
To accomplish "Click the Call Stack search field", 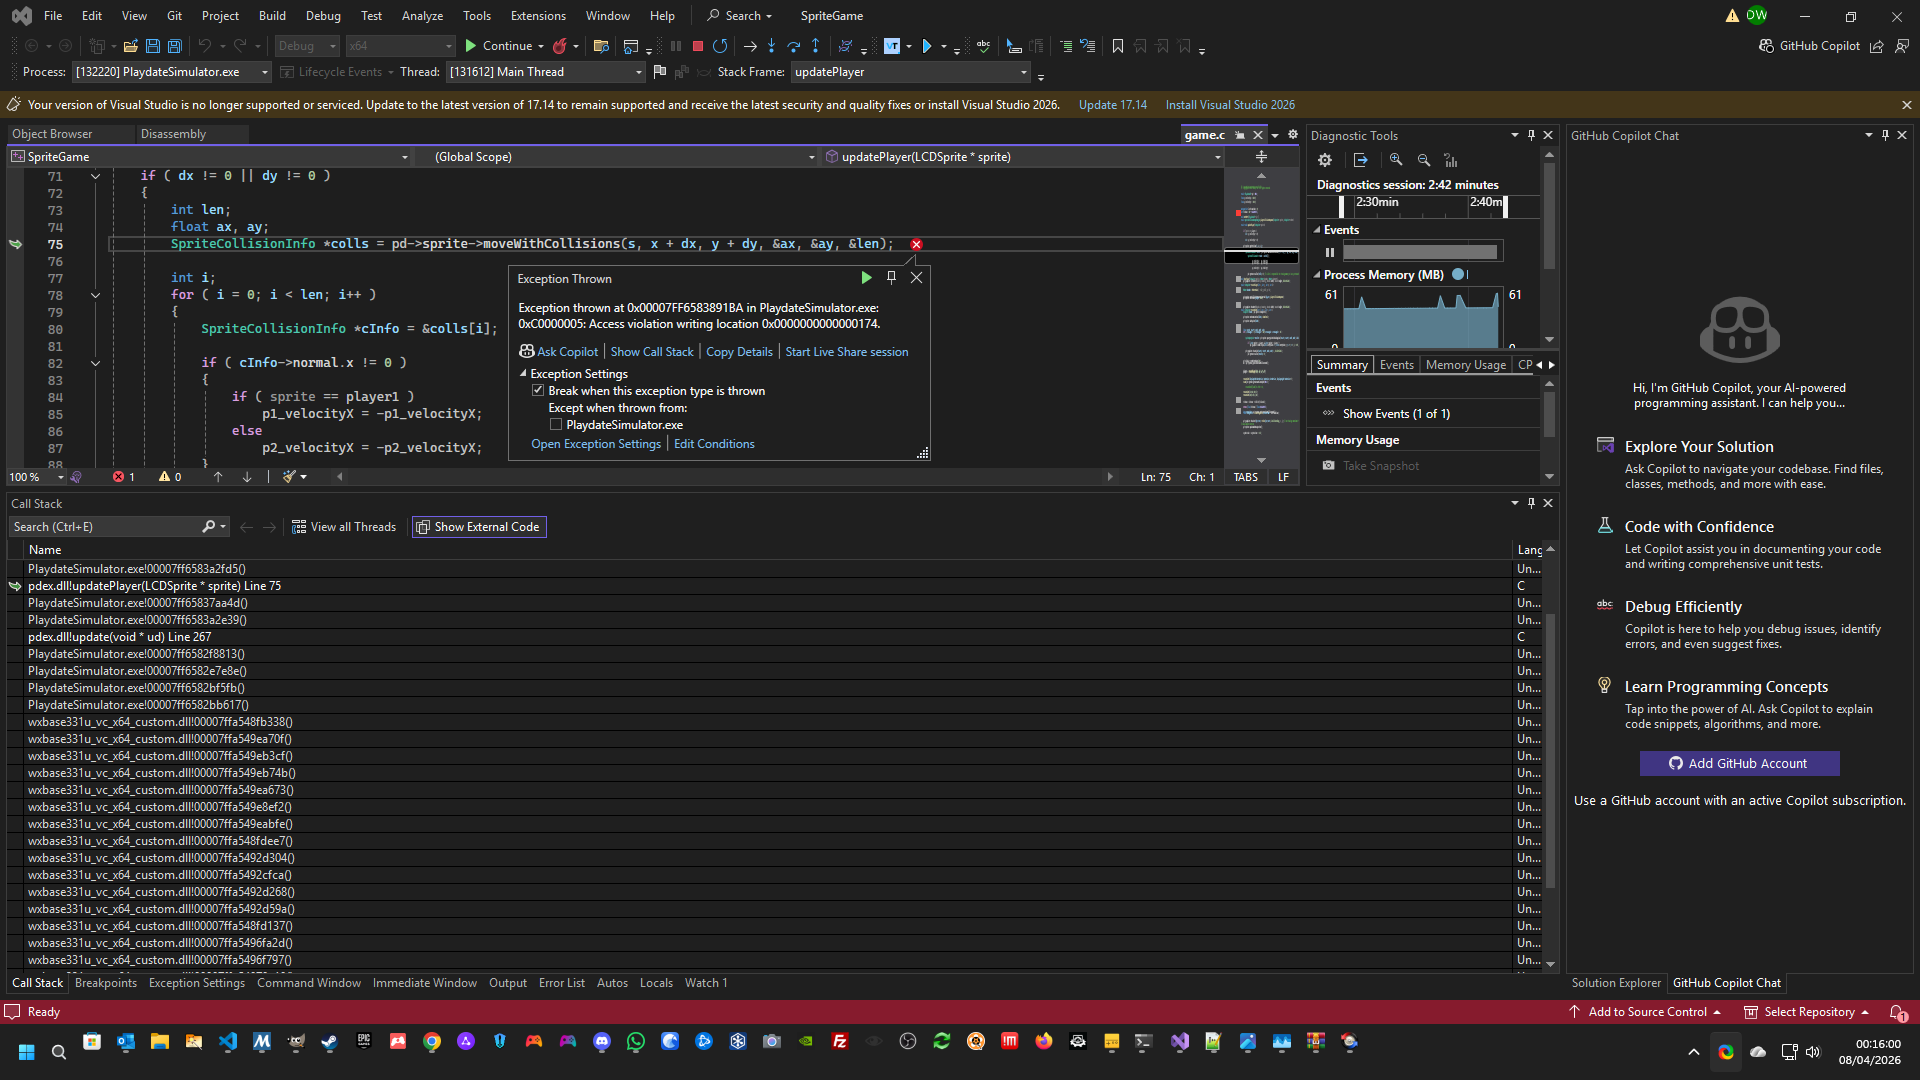I will [x=105, y=527].
